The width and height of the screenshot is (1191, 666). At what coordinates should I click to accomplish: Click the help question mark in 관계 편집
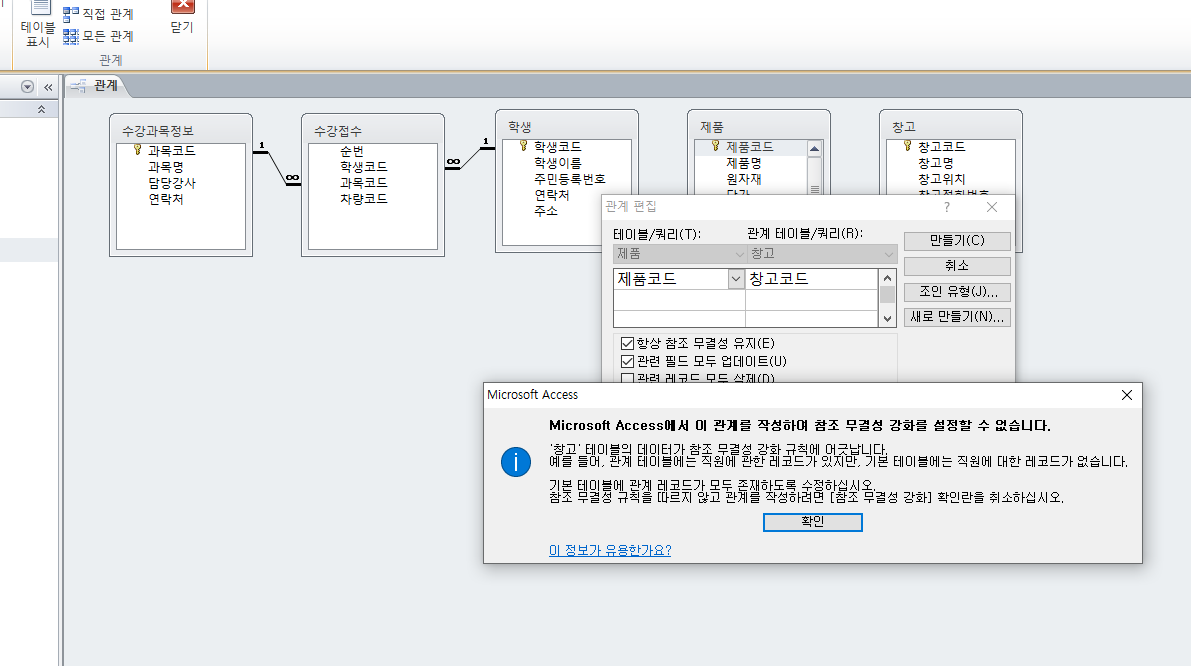click(947, 207)
